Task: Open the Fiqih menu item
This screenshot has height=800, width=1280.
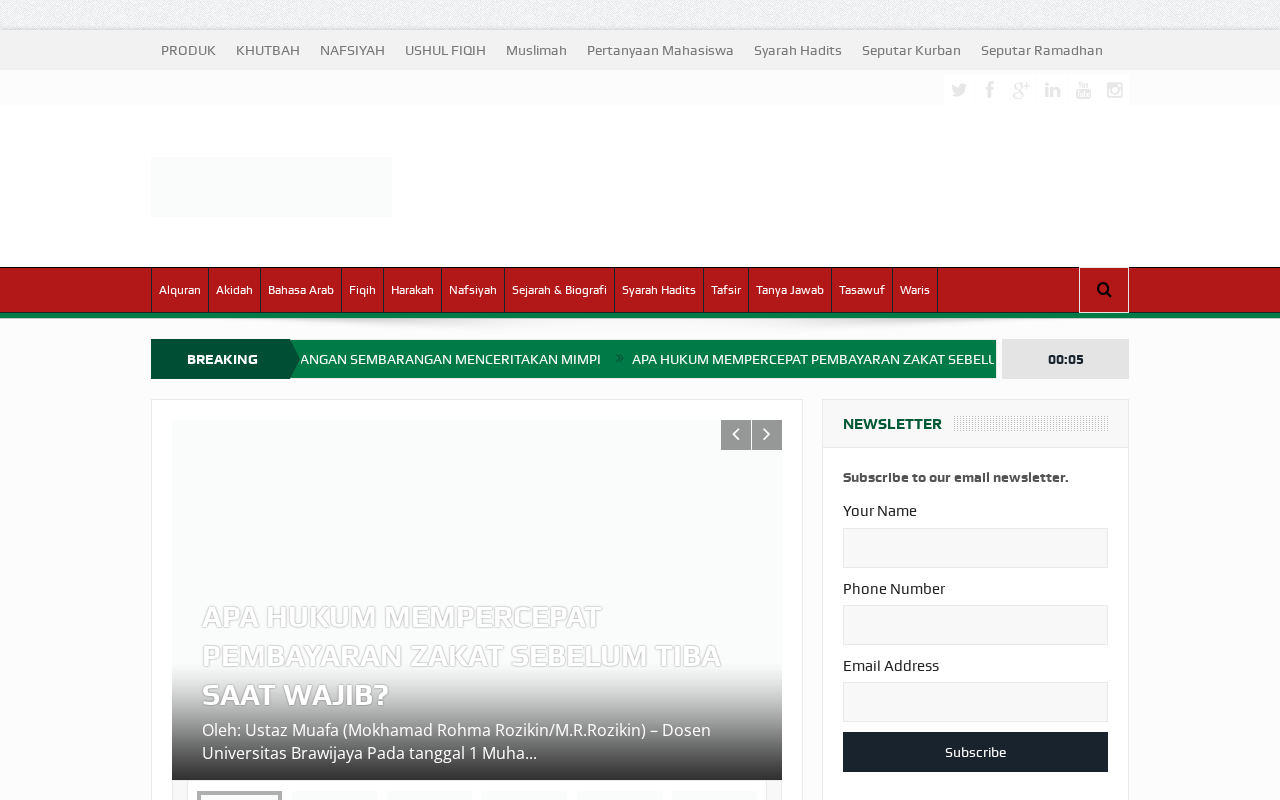Action: [x=362, y=290]
